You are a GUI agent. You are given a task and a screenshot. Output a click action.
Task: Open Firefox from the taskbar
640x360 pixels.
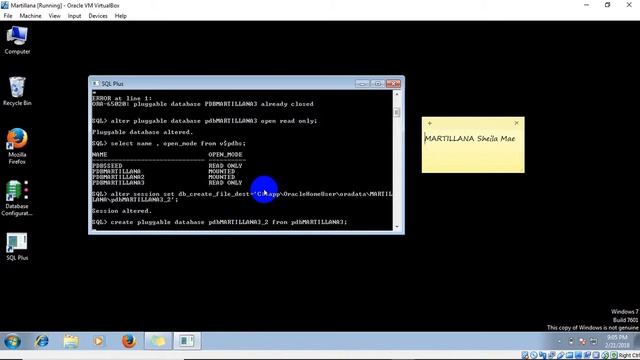coord(129,341)
